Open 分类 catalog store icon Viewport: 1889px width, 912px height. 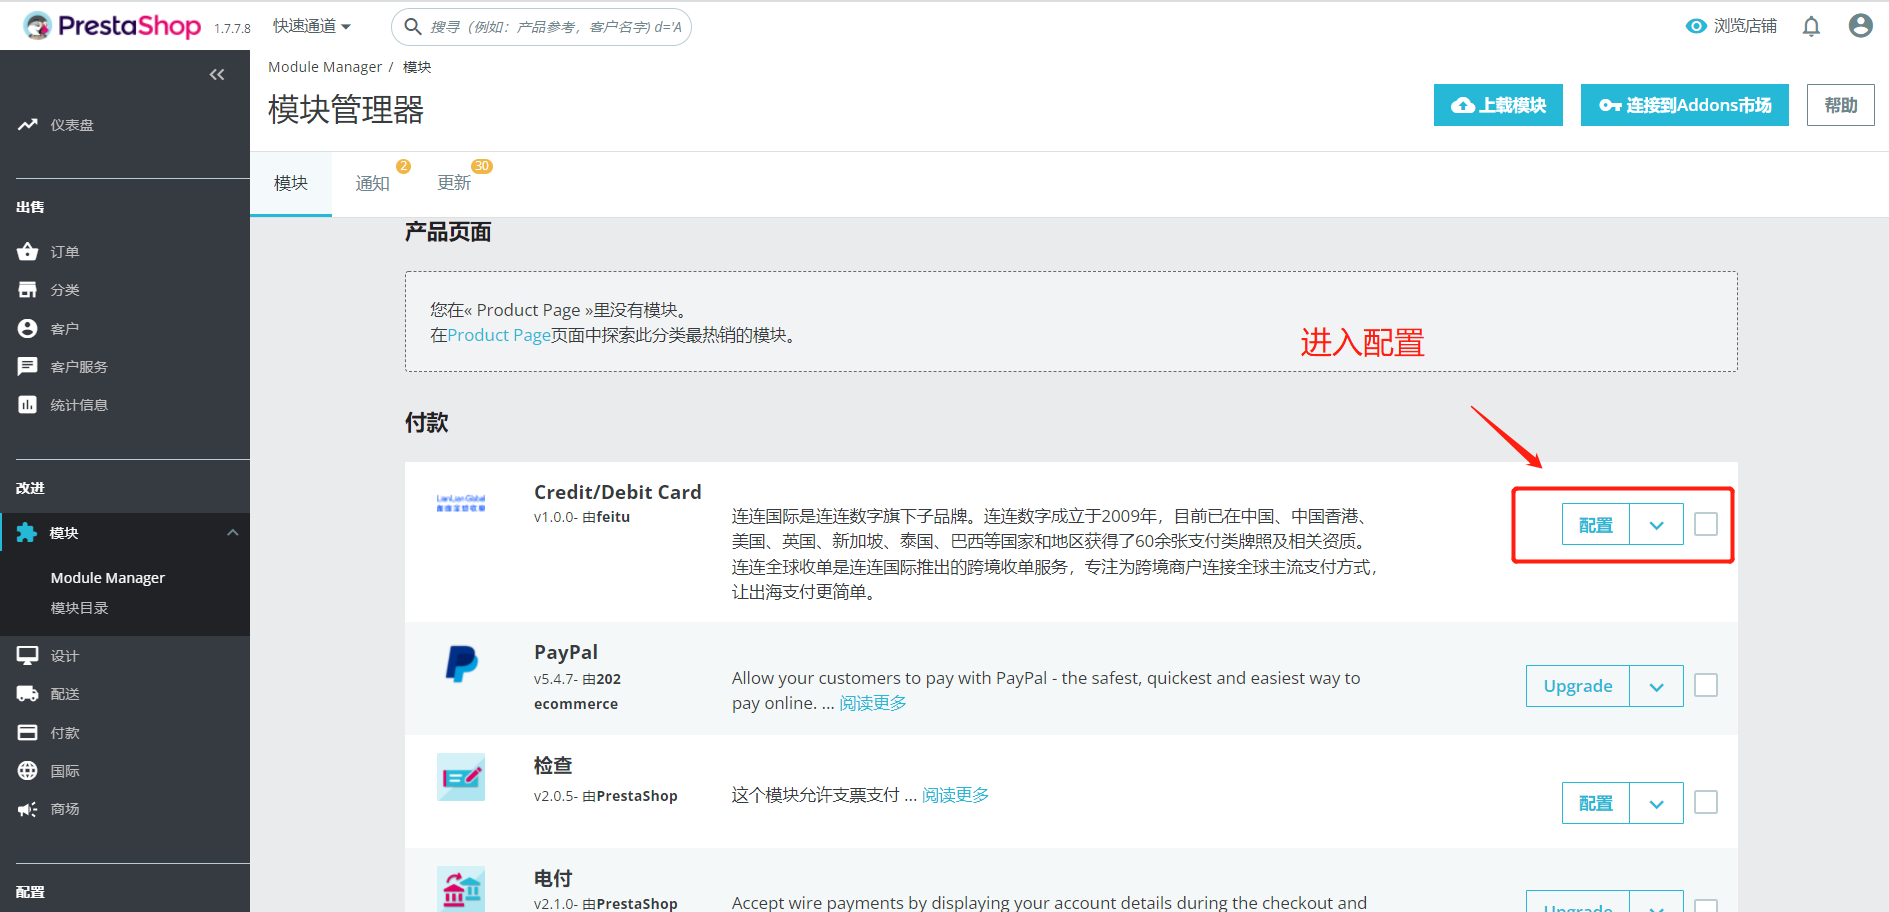[27, 290]
